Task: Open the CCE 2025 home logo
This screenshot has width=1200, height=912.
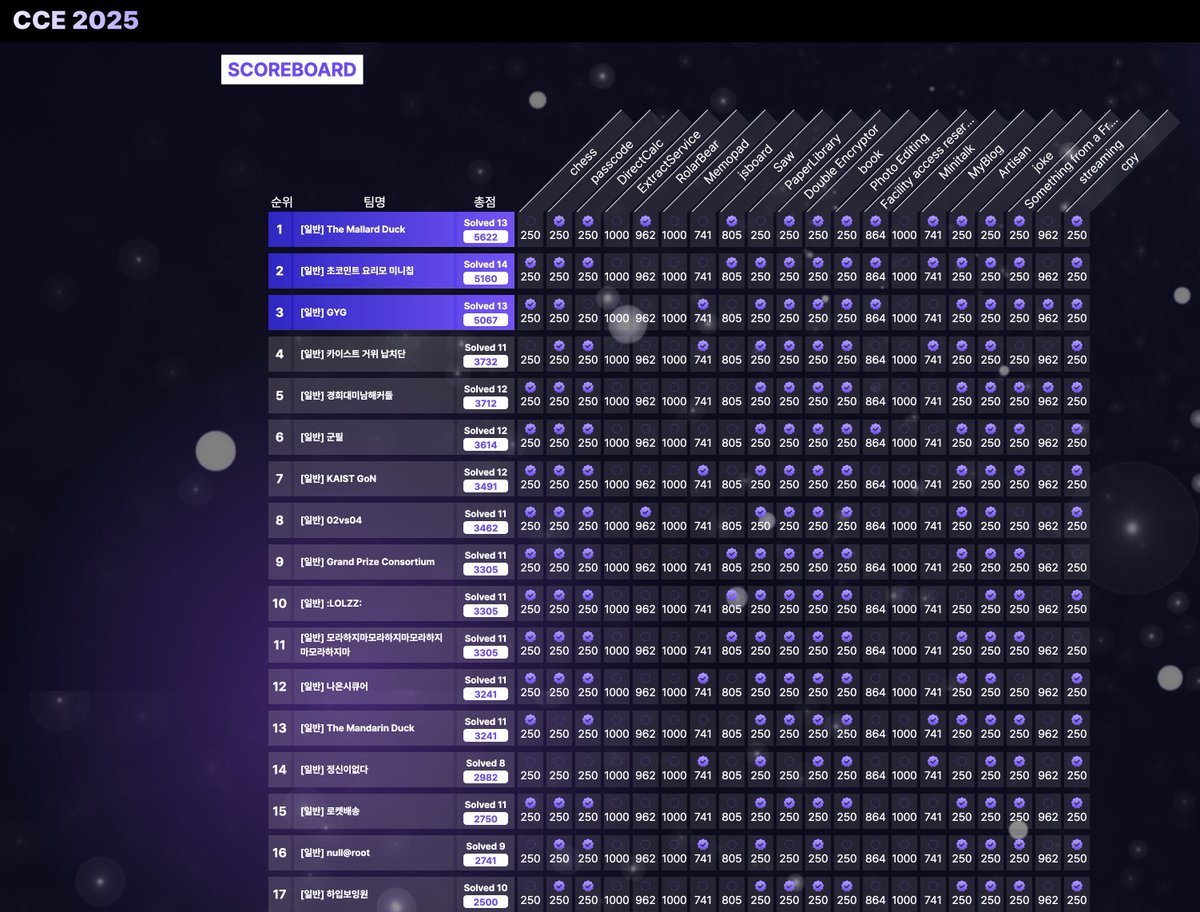Action: click(76, 20)
